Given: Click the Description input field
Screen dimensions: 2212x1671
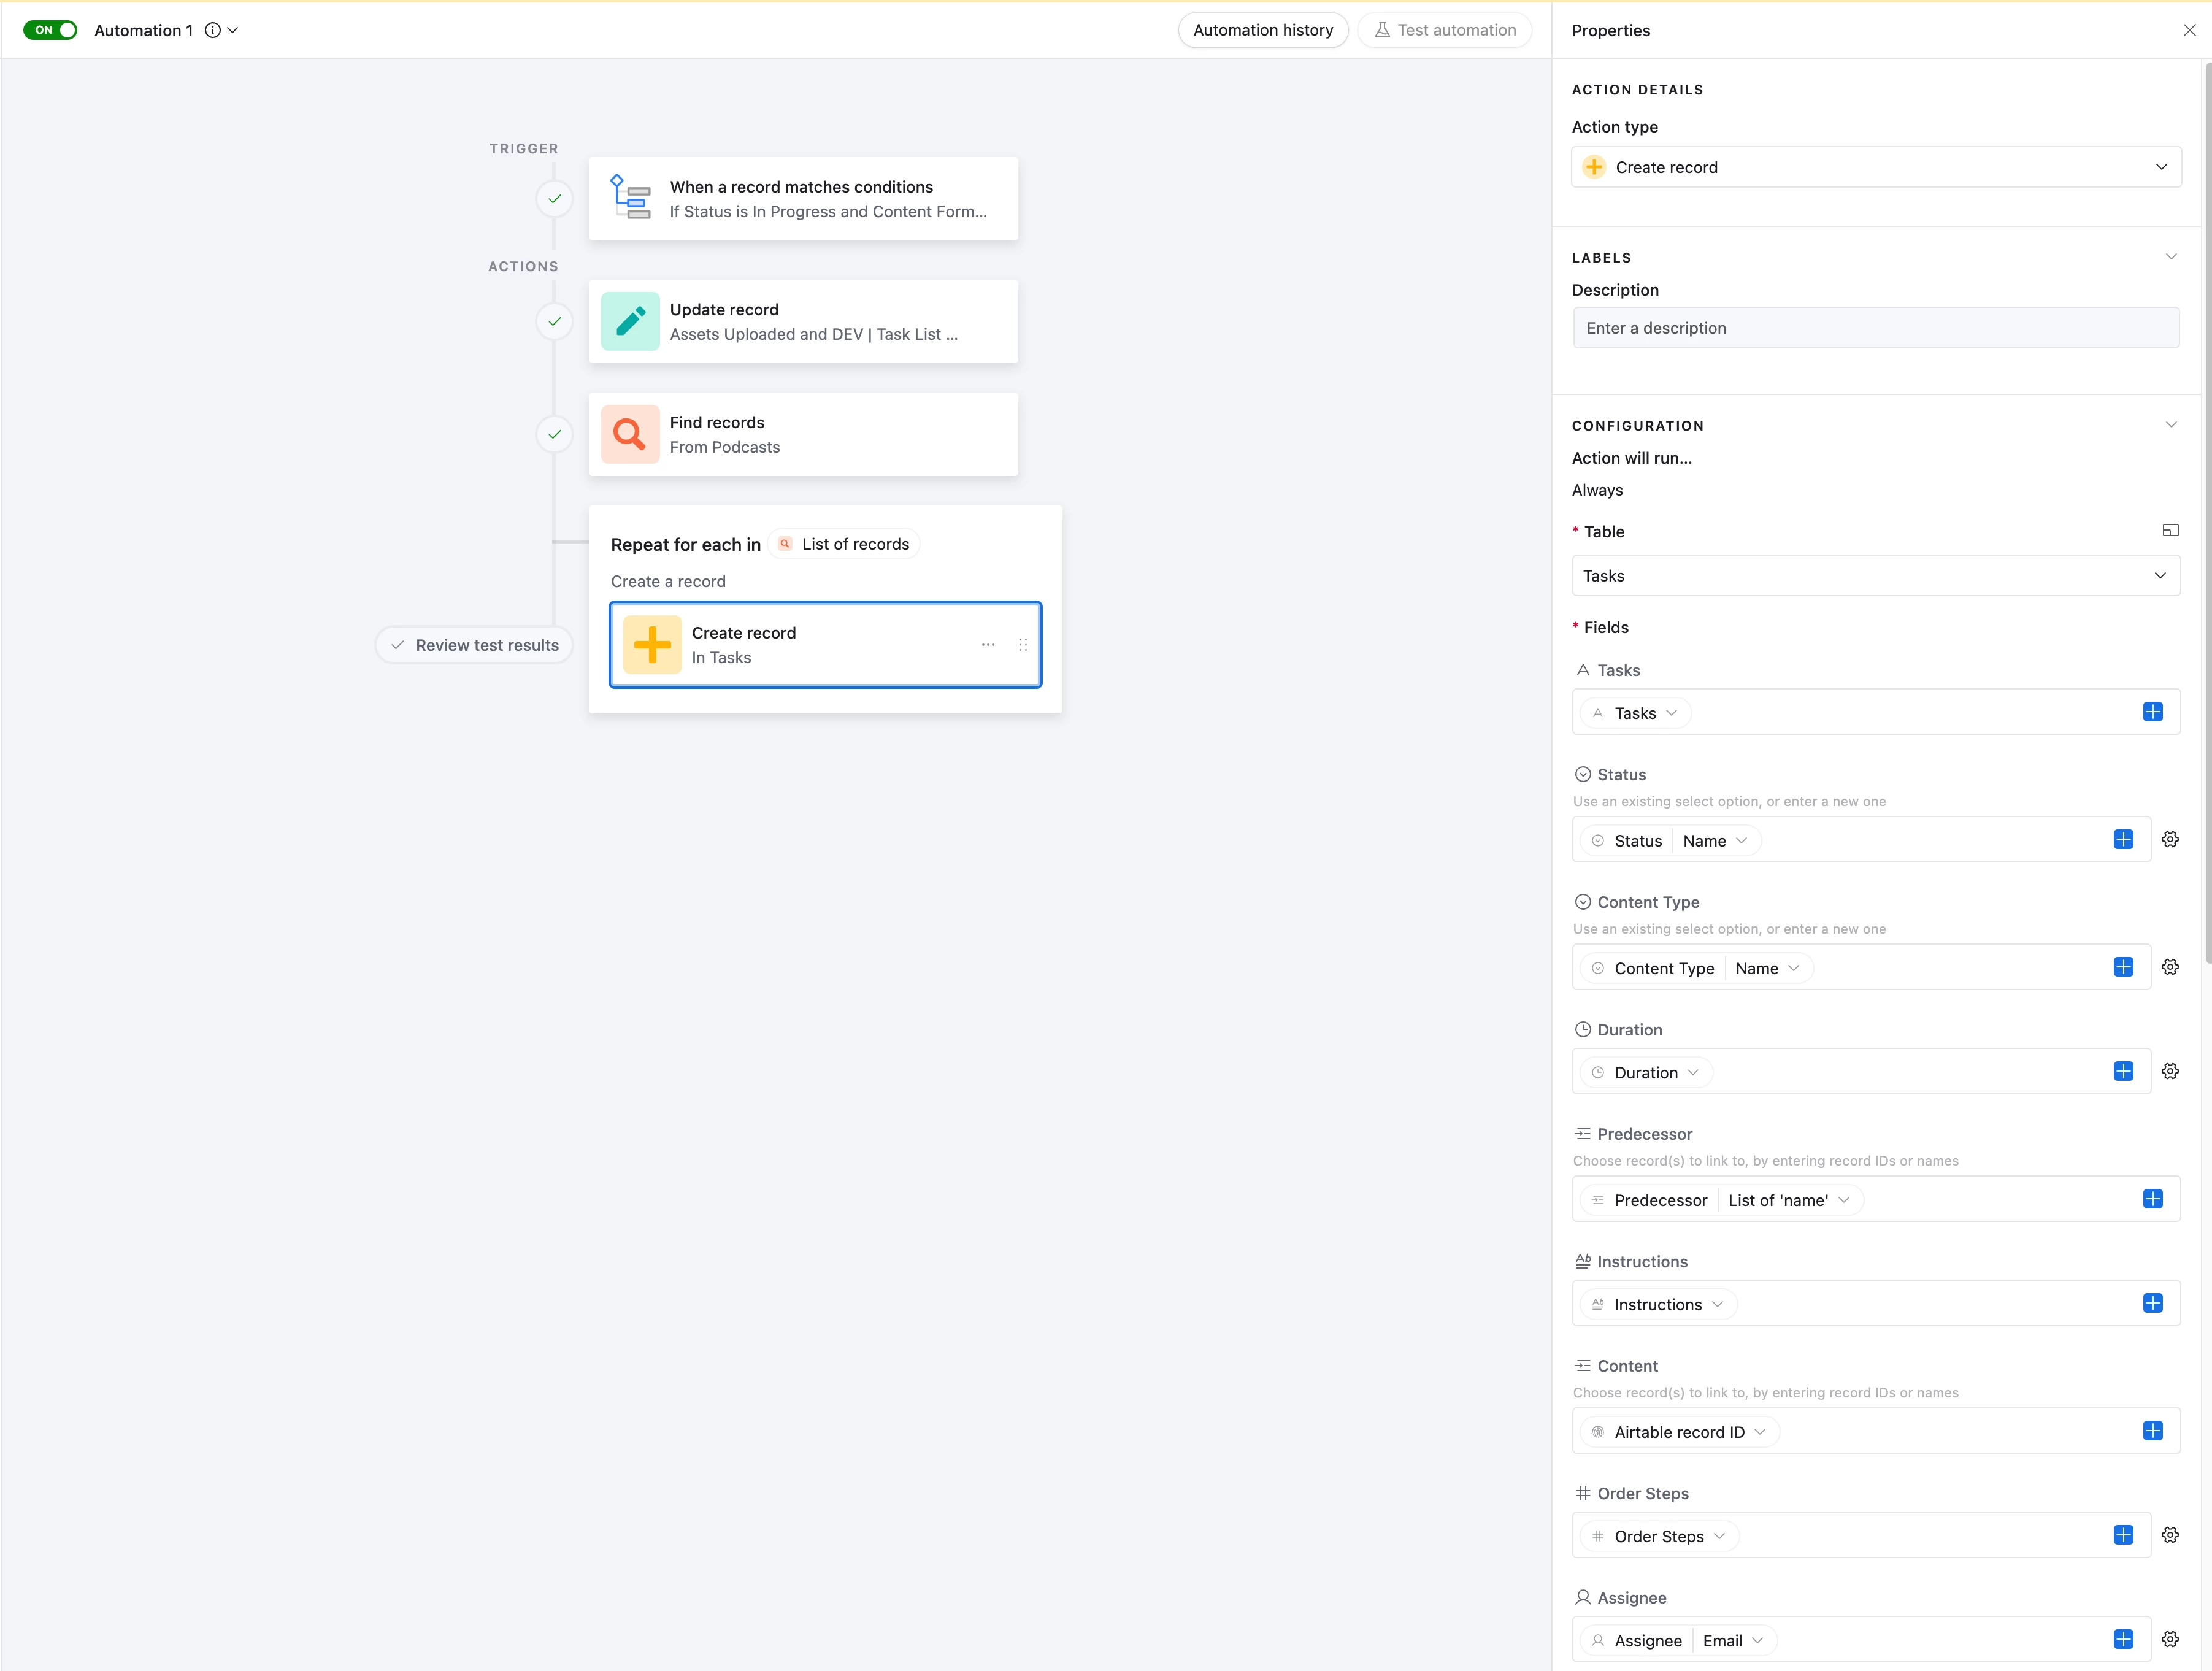Looking at the screenshot, I should point(1875,328).
